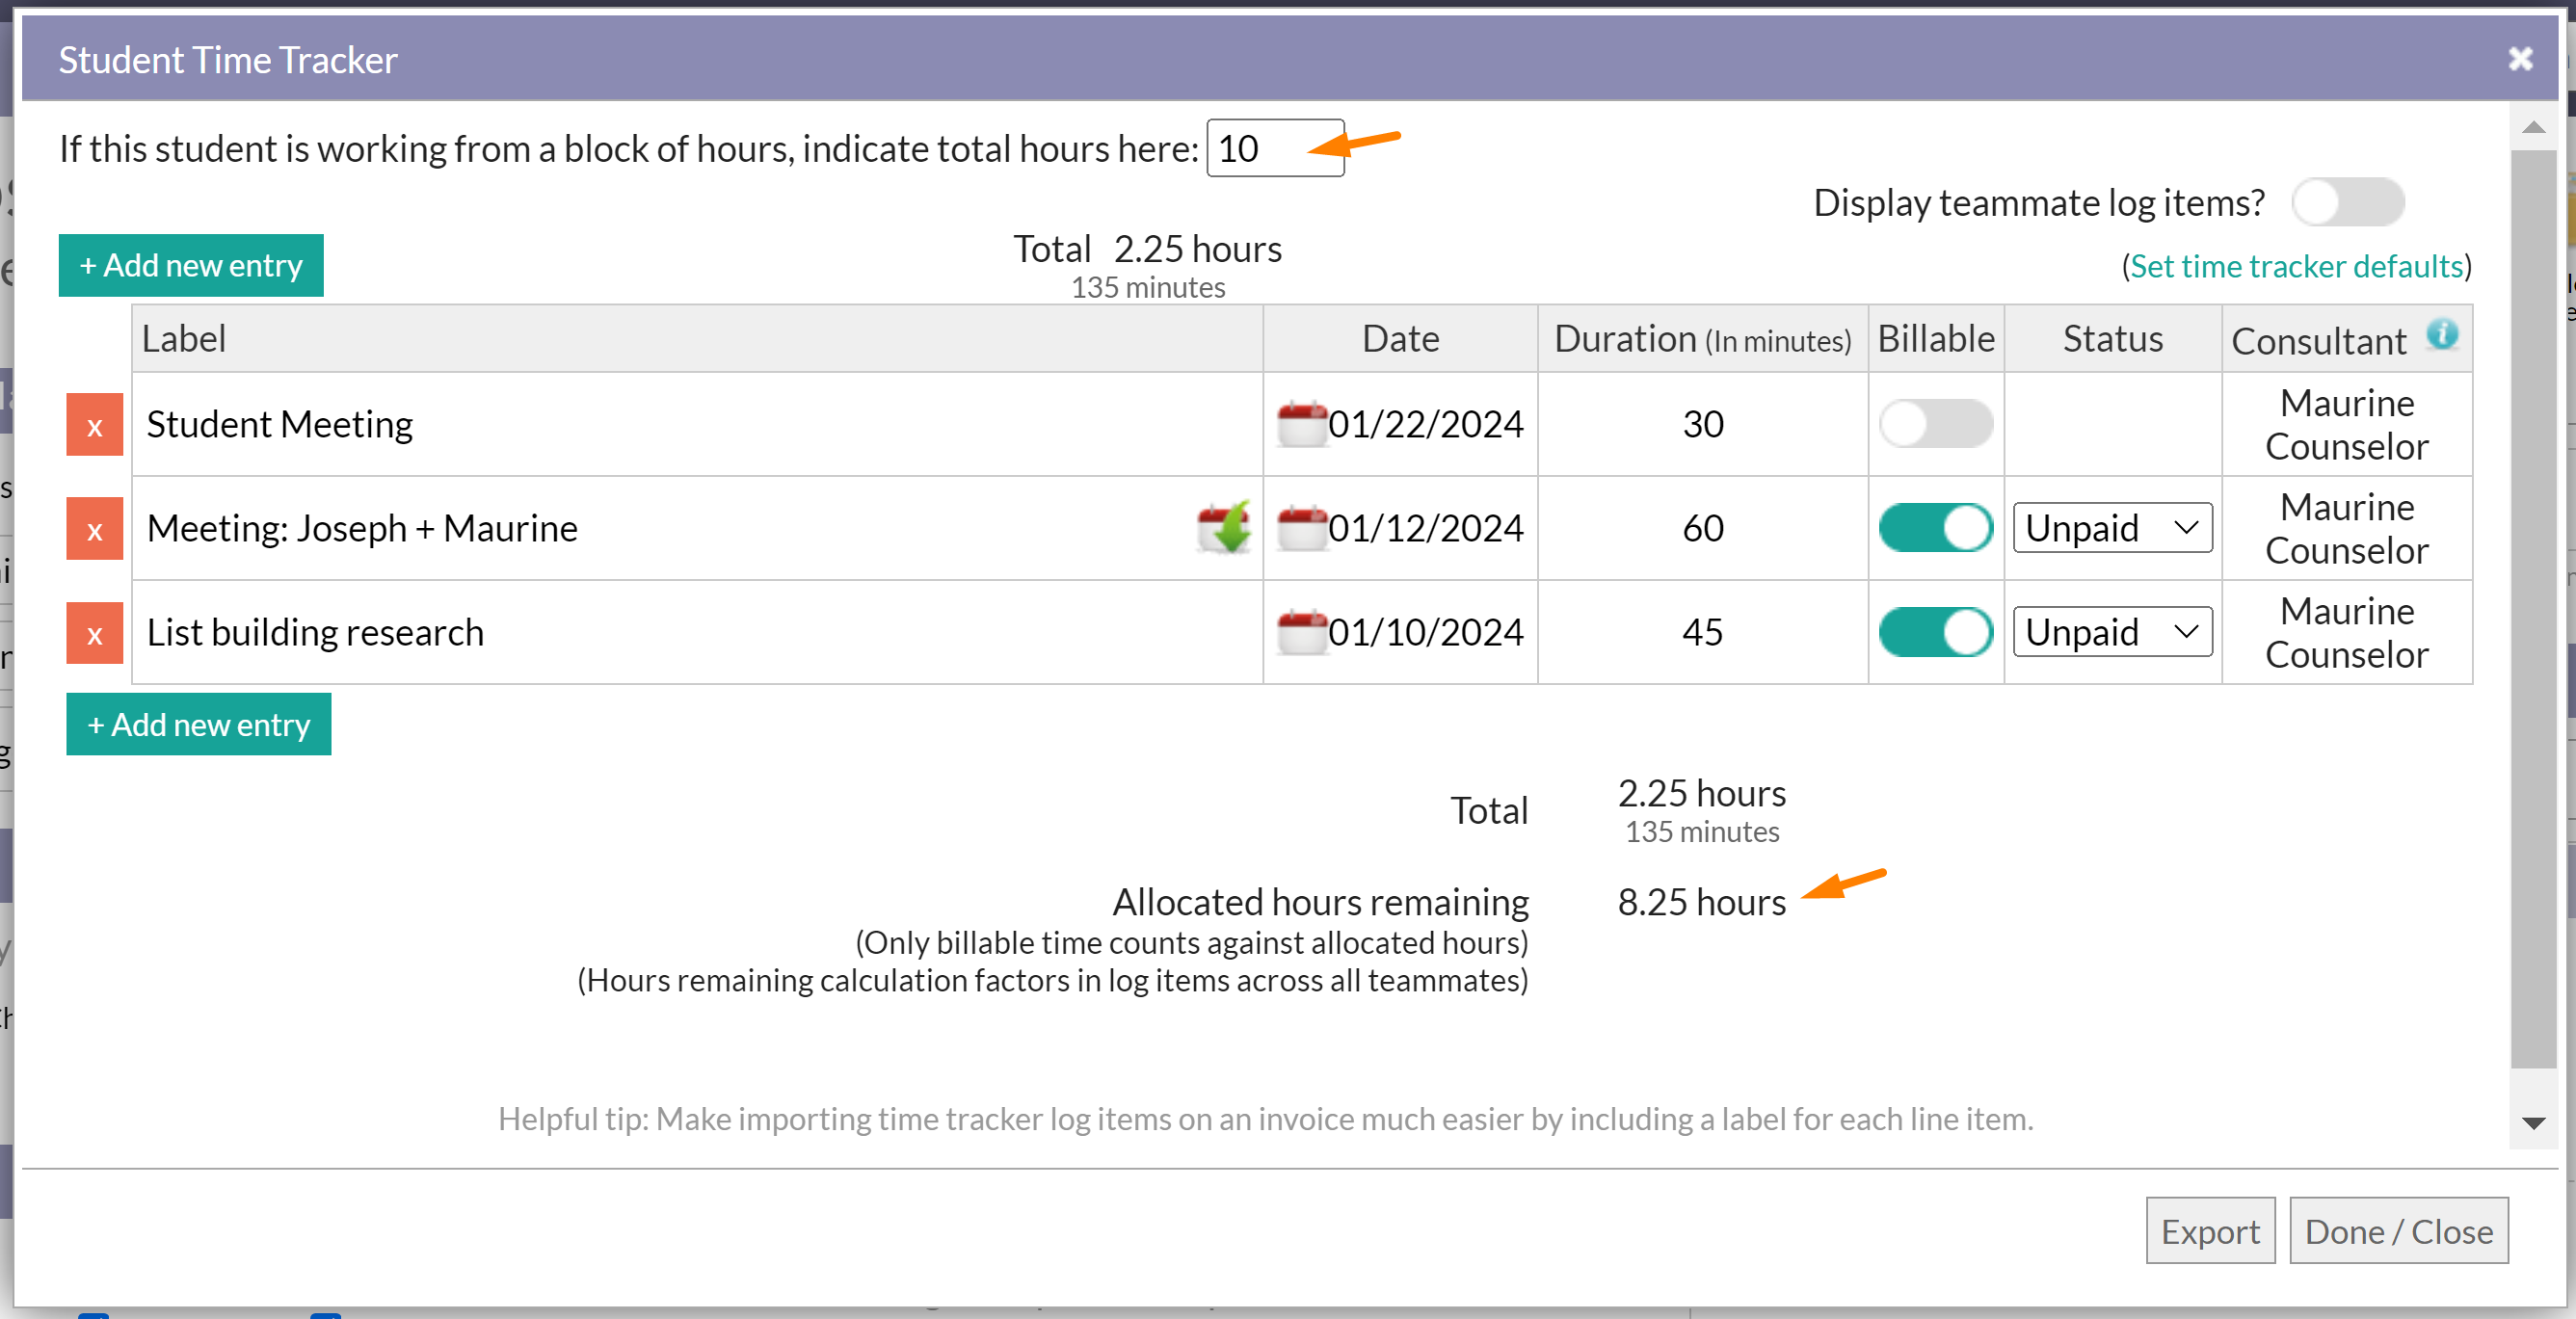Screen dimensions: 2576x1319
Task: Click the bottom Add new entry button
Action: click(199, 725)
